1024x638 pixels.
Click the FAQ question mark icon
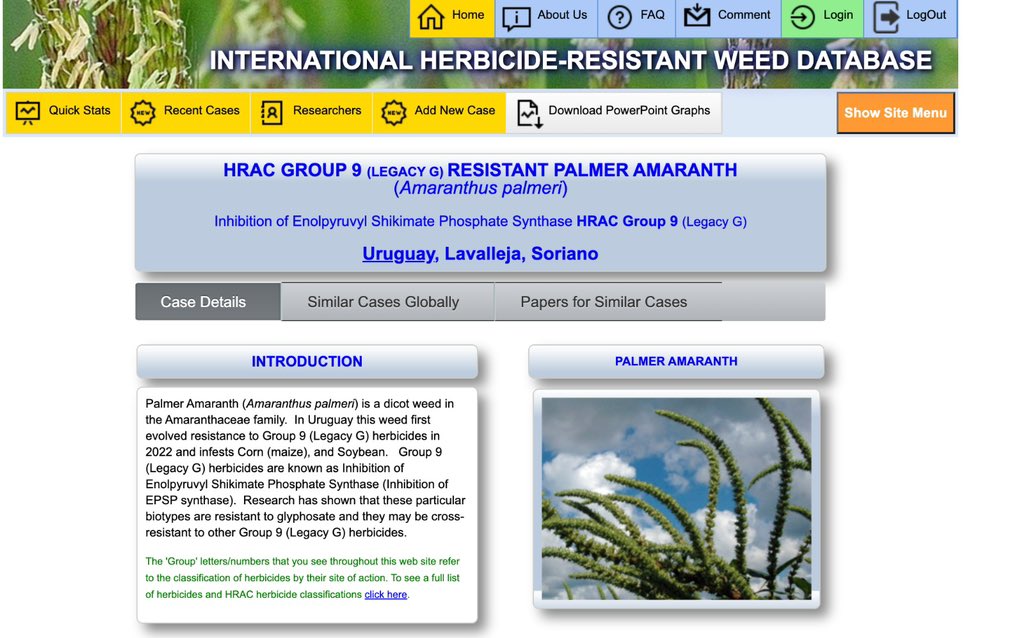619,18
